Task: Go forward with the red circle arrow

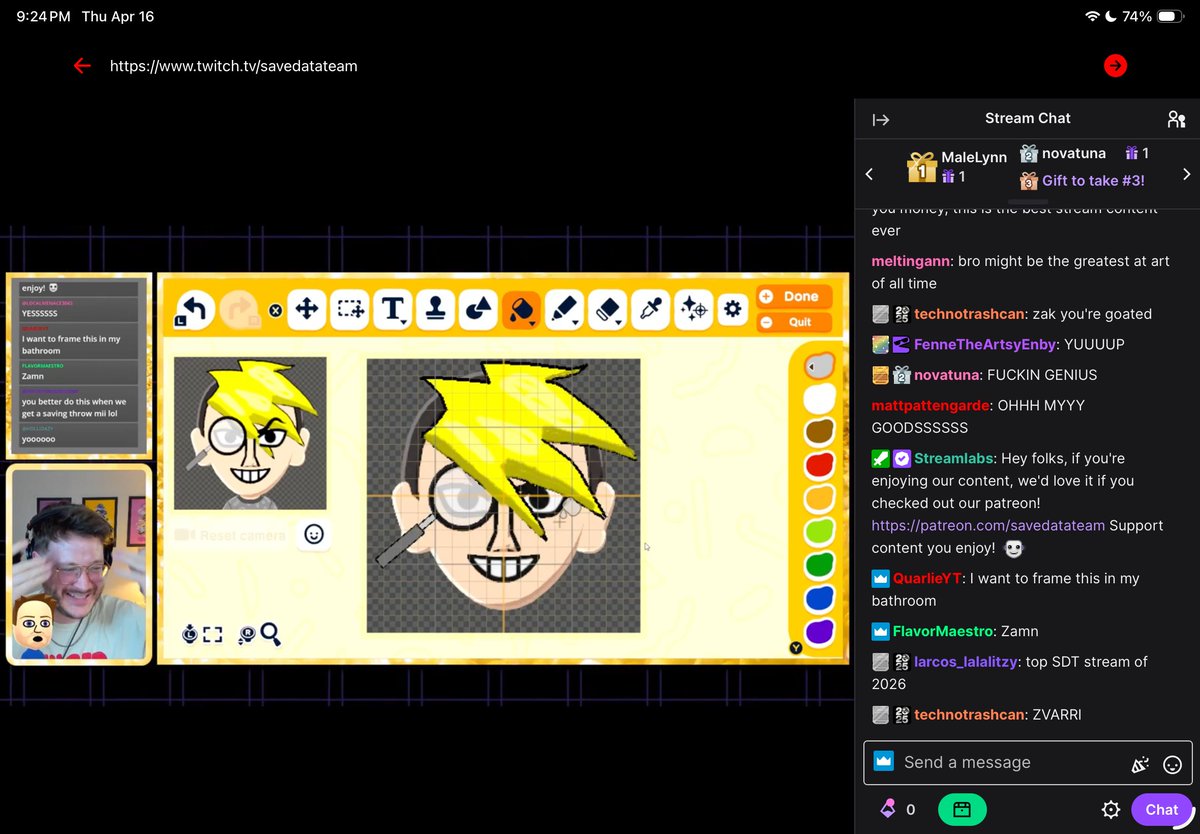Action: (1115, 66)
